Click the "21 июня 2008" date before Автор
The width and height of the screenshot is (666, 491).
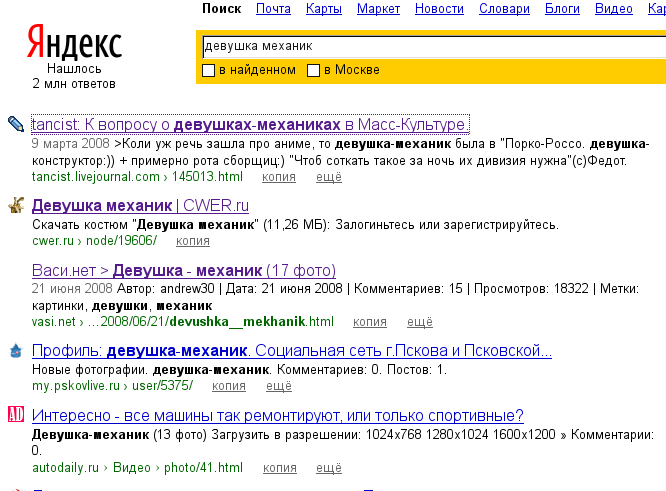click(72, 289)
